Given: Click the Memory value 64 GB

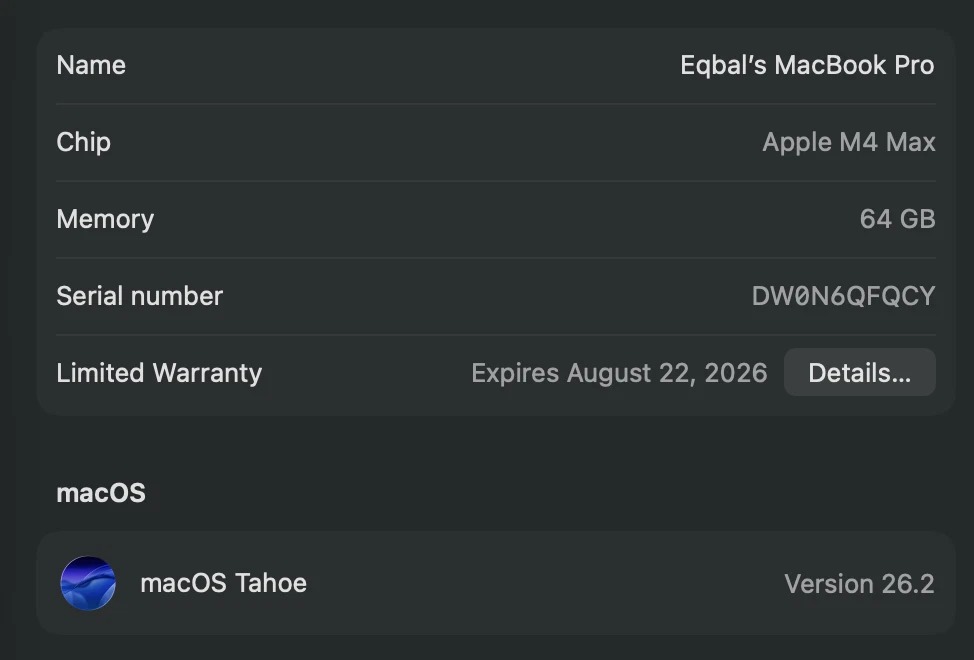Looking at the screenshot, I should coord(896,219).
